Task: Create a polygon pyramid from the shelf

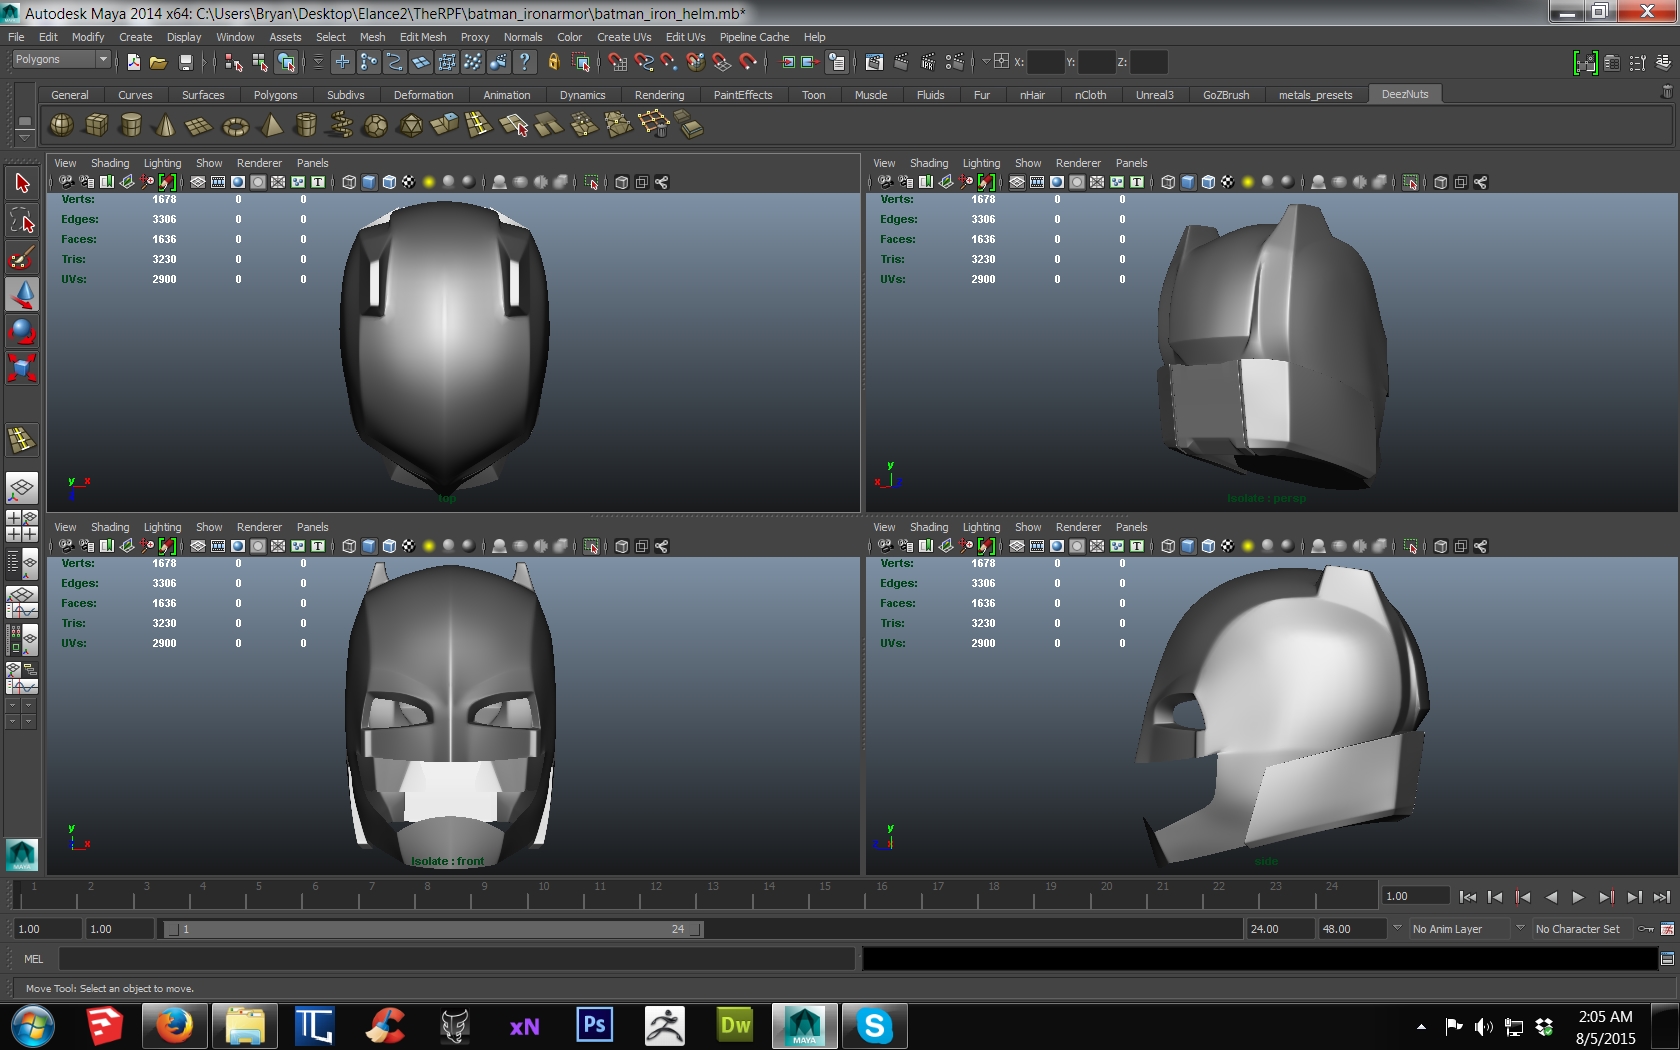Action: click(x=270, y=125)
